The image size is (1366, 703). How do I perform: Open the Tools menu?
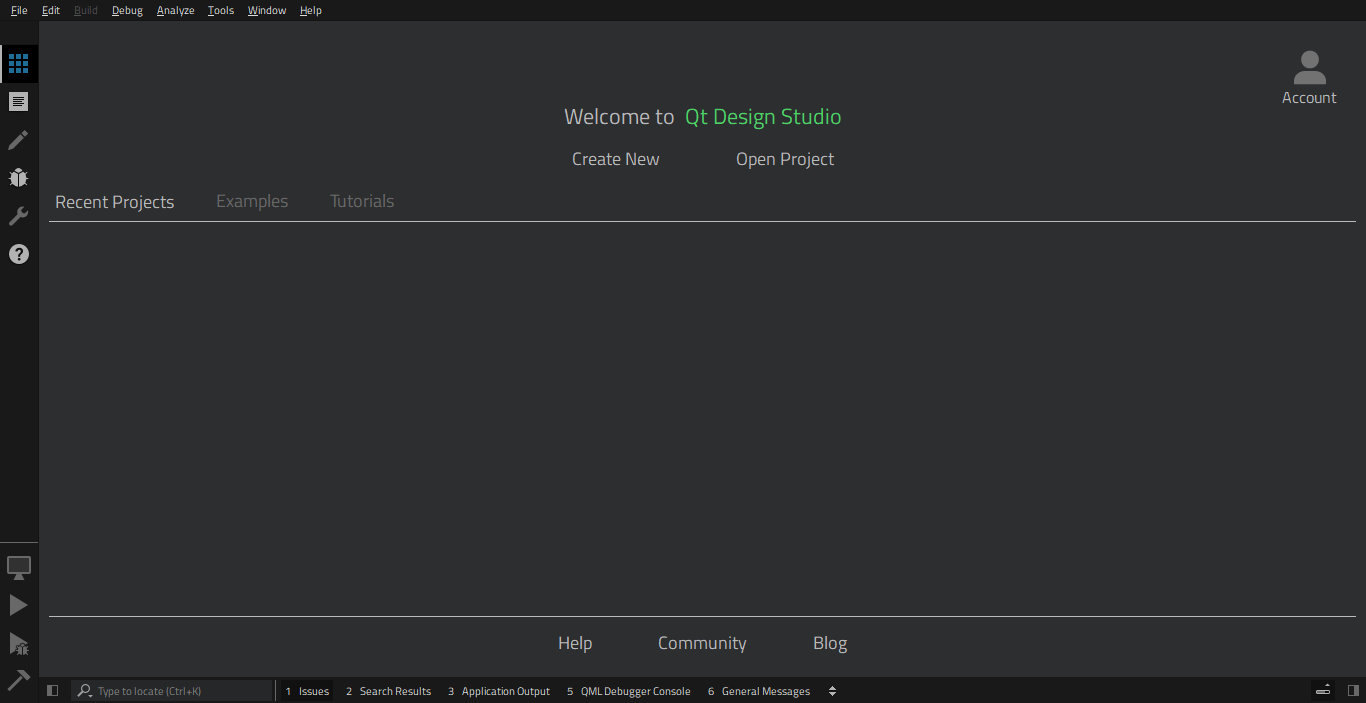220,10
